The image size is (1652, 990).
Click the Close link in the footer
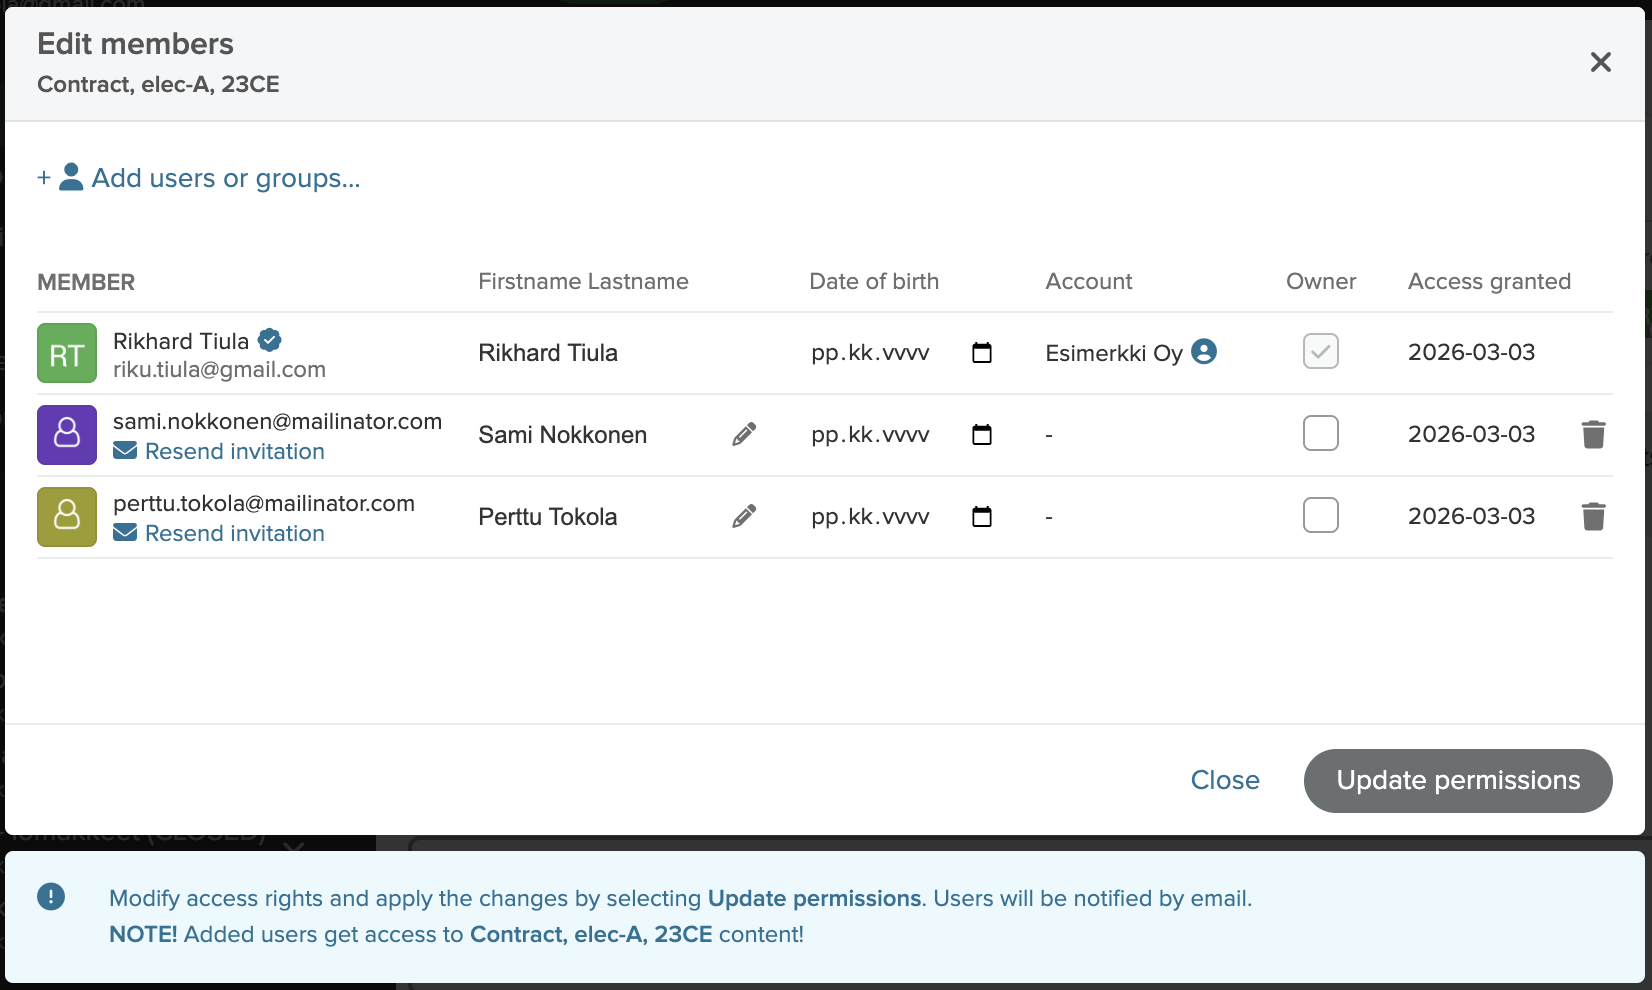(x=1225, y=780)
